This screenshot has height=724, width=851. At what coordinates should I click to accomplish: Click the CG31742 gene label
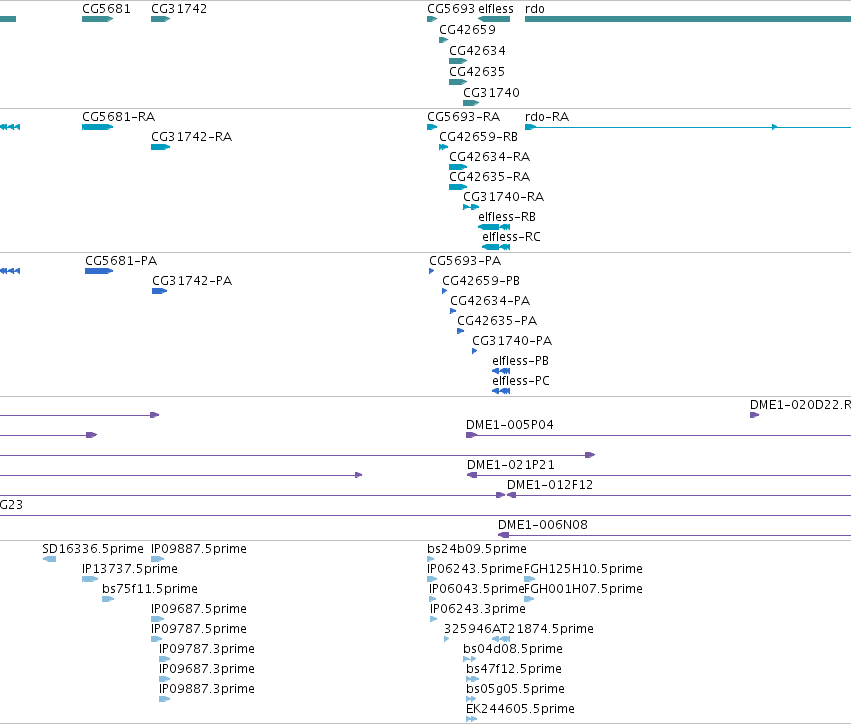coord(179,9)
